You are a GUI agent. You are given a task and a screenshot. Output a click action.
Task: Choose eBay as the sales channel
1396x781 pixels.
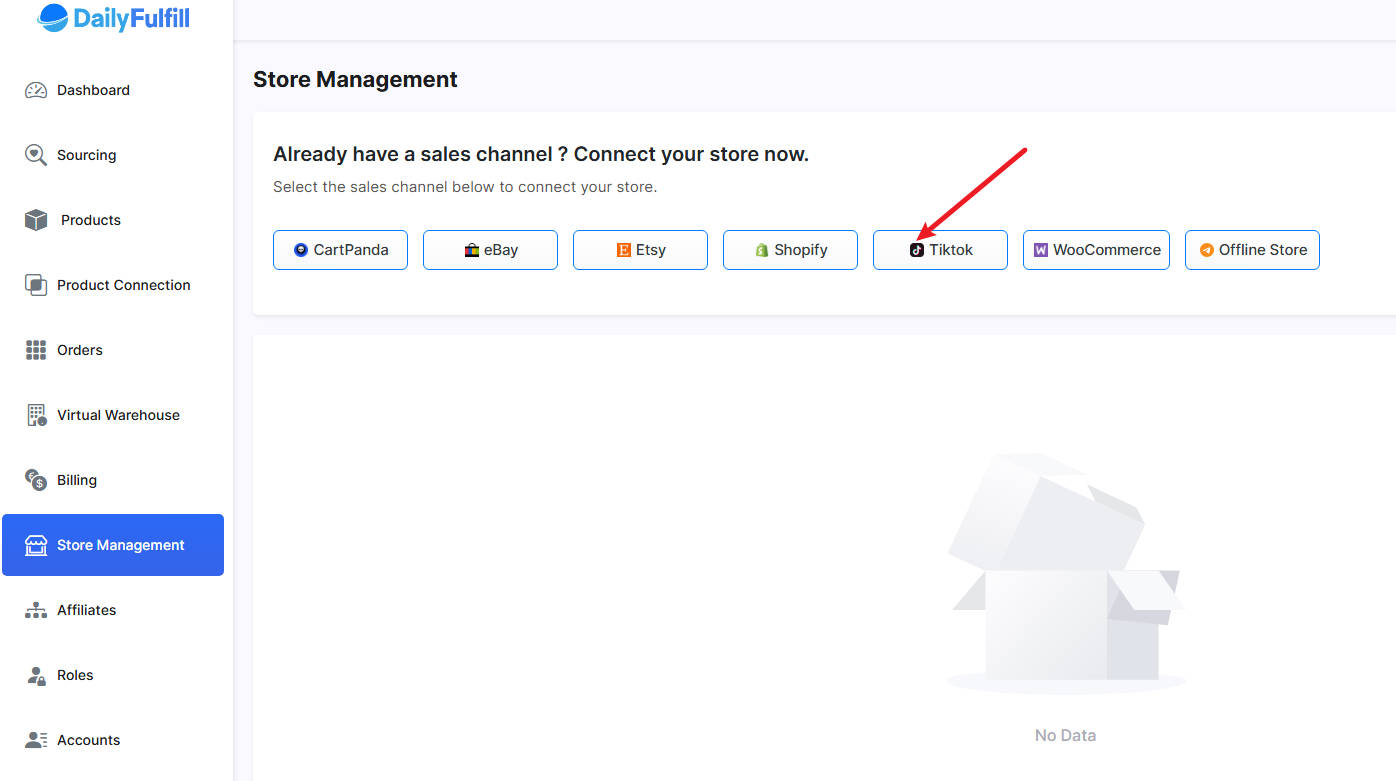click(490, 250)
